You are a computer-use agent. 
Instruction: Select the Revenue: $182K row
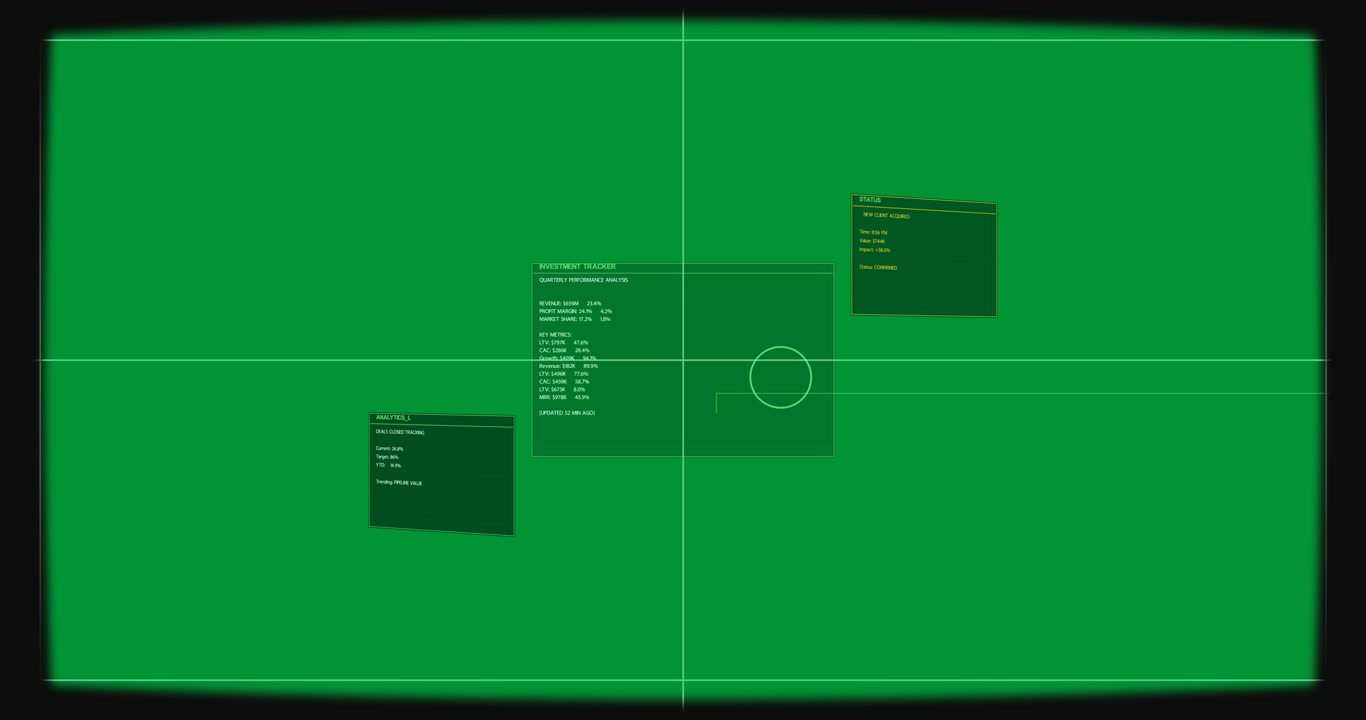coord(568,366)
